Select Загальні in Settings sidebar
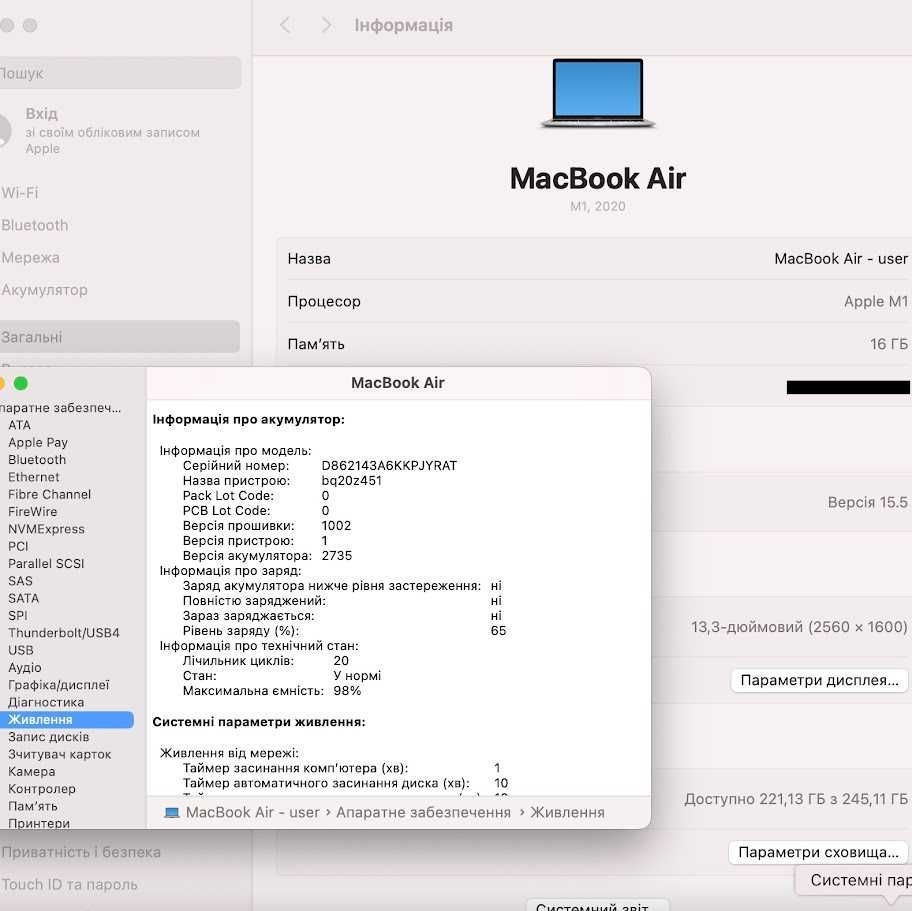Viewport: 912px width, 911px height. point(119,337)
